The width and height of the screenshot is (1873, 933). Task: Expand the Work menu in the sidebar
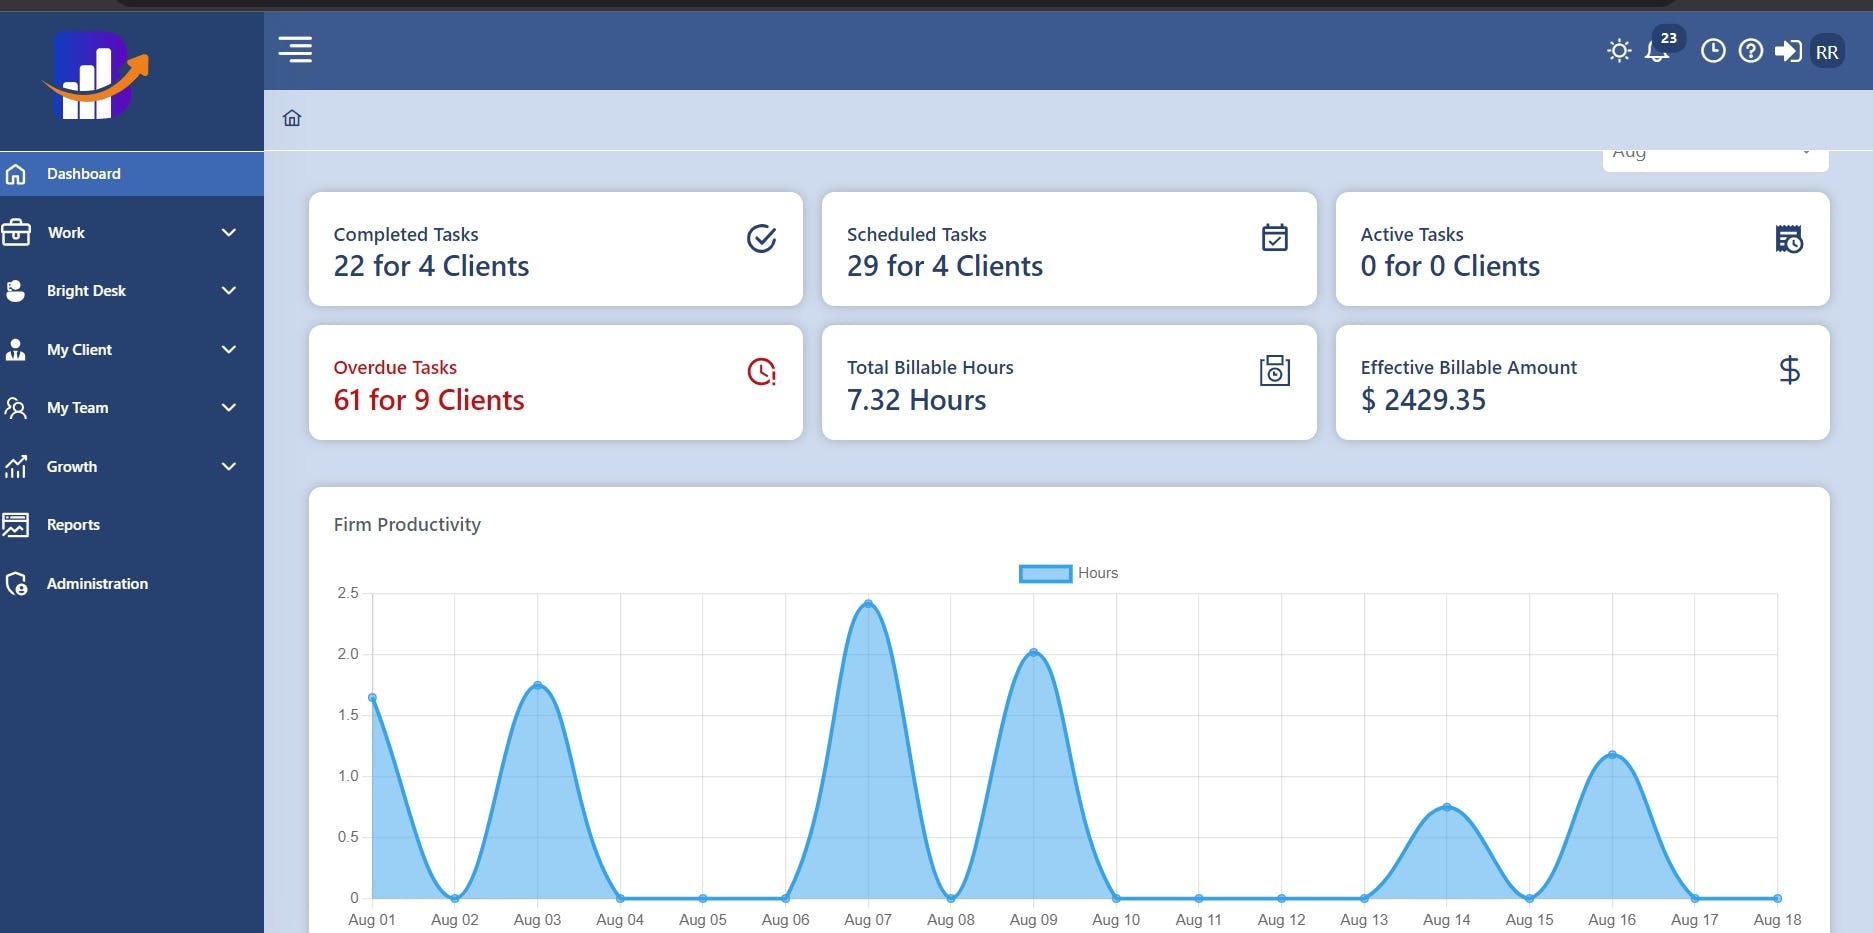(66, 232)
